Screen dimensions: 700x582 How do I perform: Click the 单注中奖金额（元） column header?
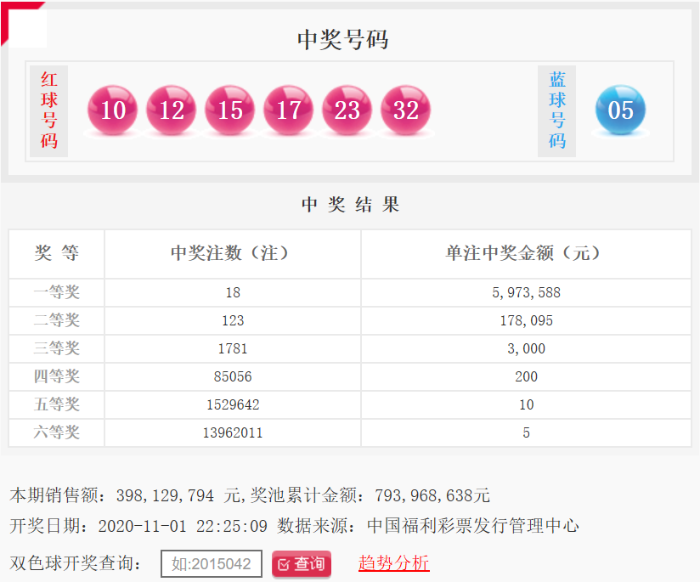click(x=525, y=254)
